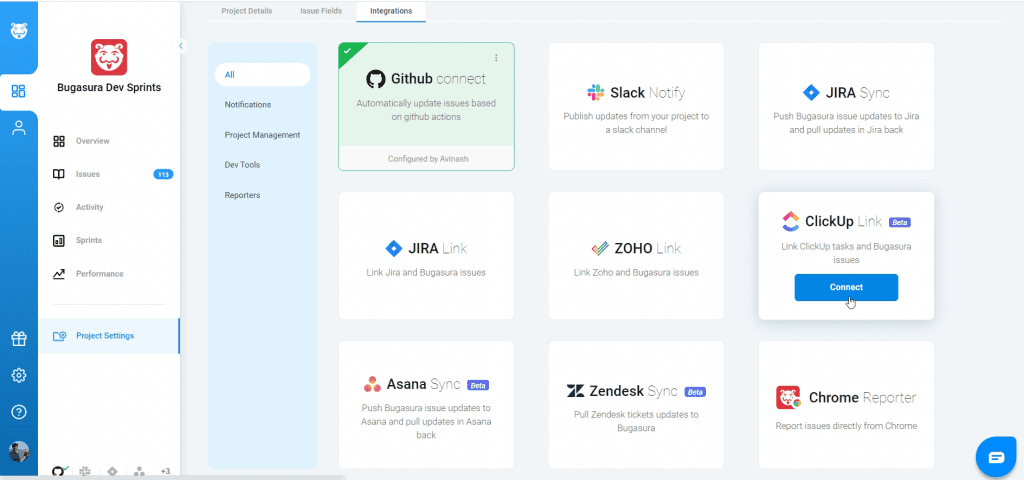
Task: Open the team members person icon
Action: (x=18, y=128)
